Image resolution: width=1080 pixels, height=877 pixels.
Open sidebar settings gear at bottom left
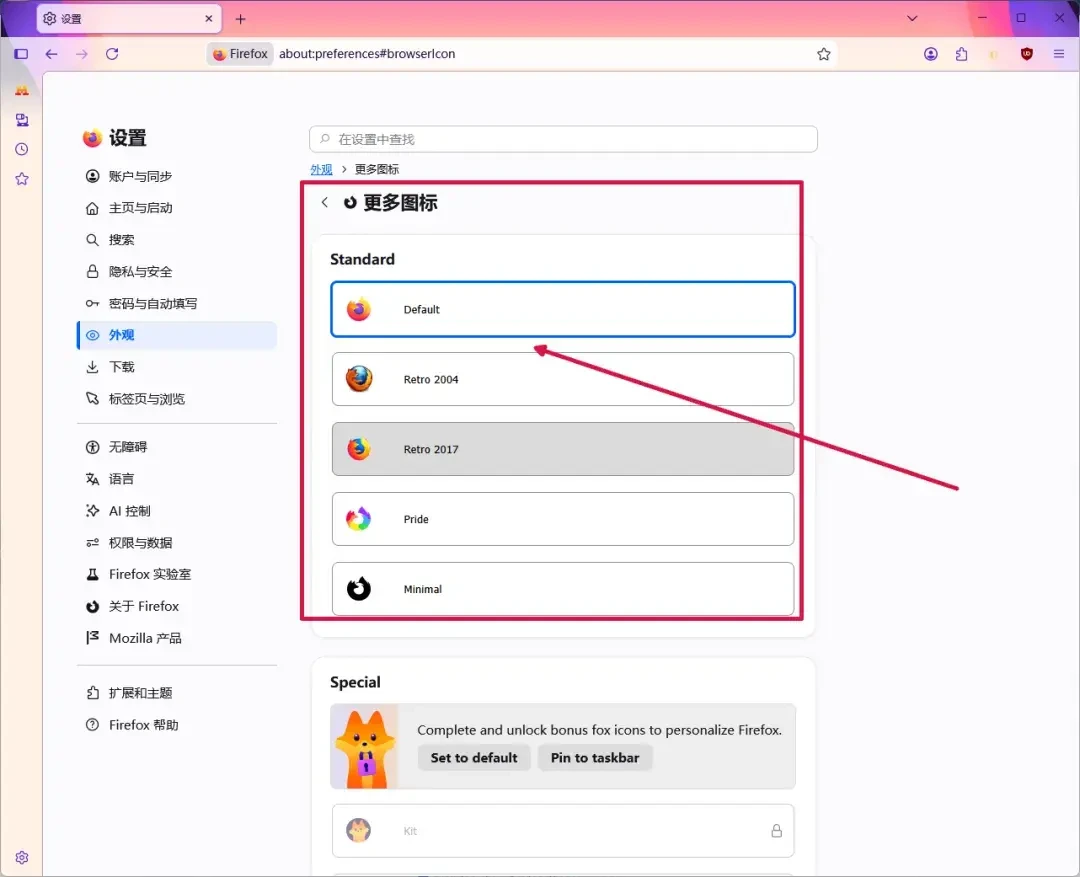[x=22, y=858]
